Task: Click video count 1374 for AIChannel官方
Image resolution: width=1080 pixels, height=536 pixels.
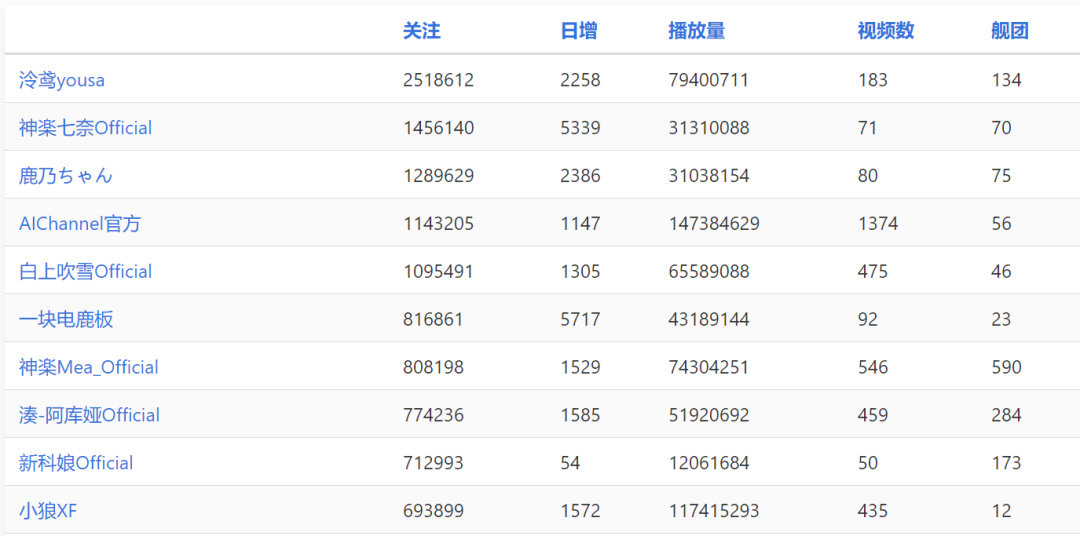Action: coord(878,224)
